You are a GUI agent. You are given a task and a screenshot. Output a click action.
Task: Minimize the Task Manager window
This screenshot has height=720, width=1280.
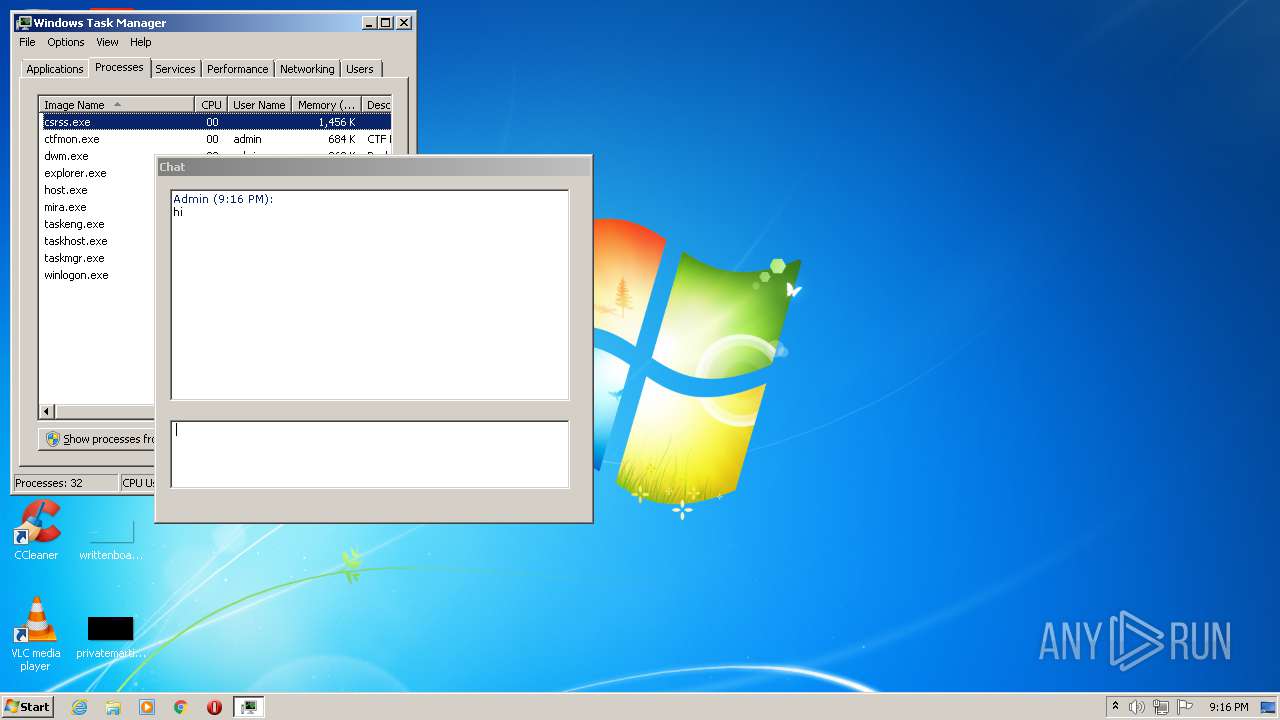[369, 22]
